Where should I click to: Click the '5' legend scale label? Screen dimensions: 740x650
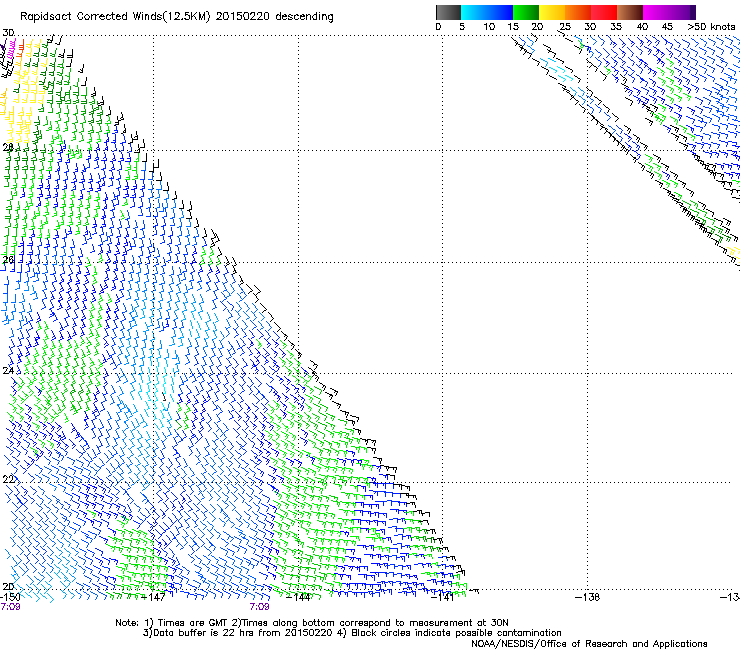coord(462,27)
